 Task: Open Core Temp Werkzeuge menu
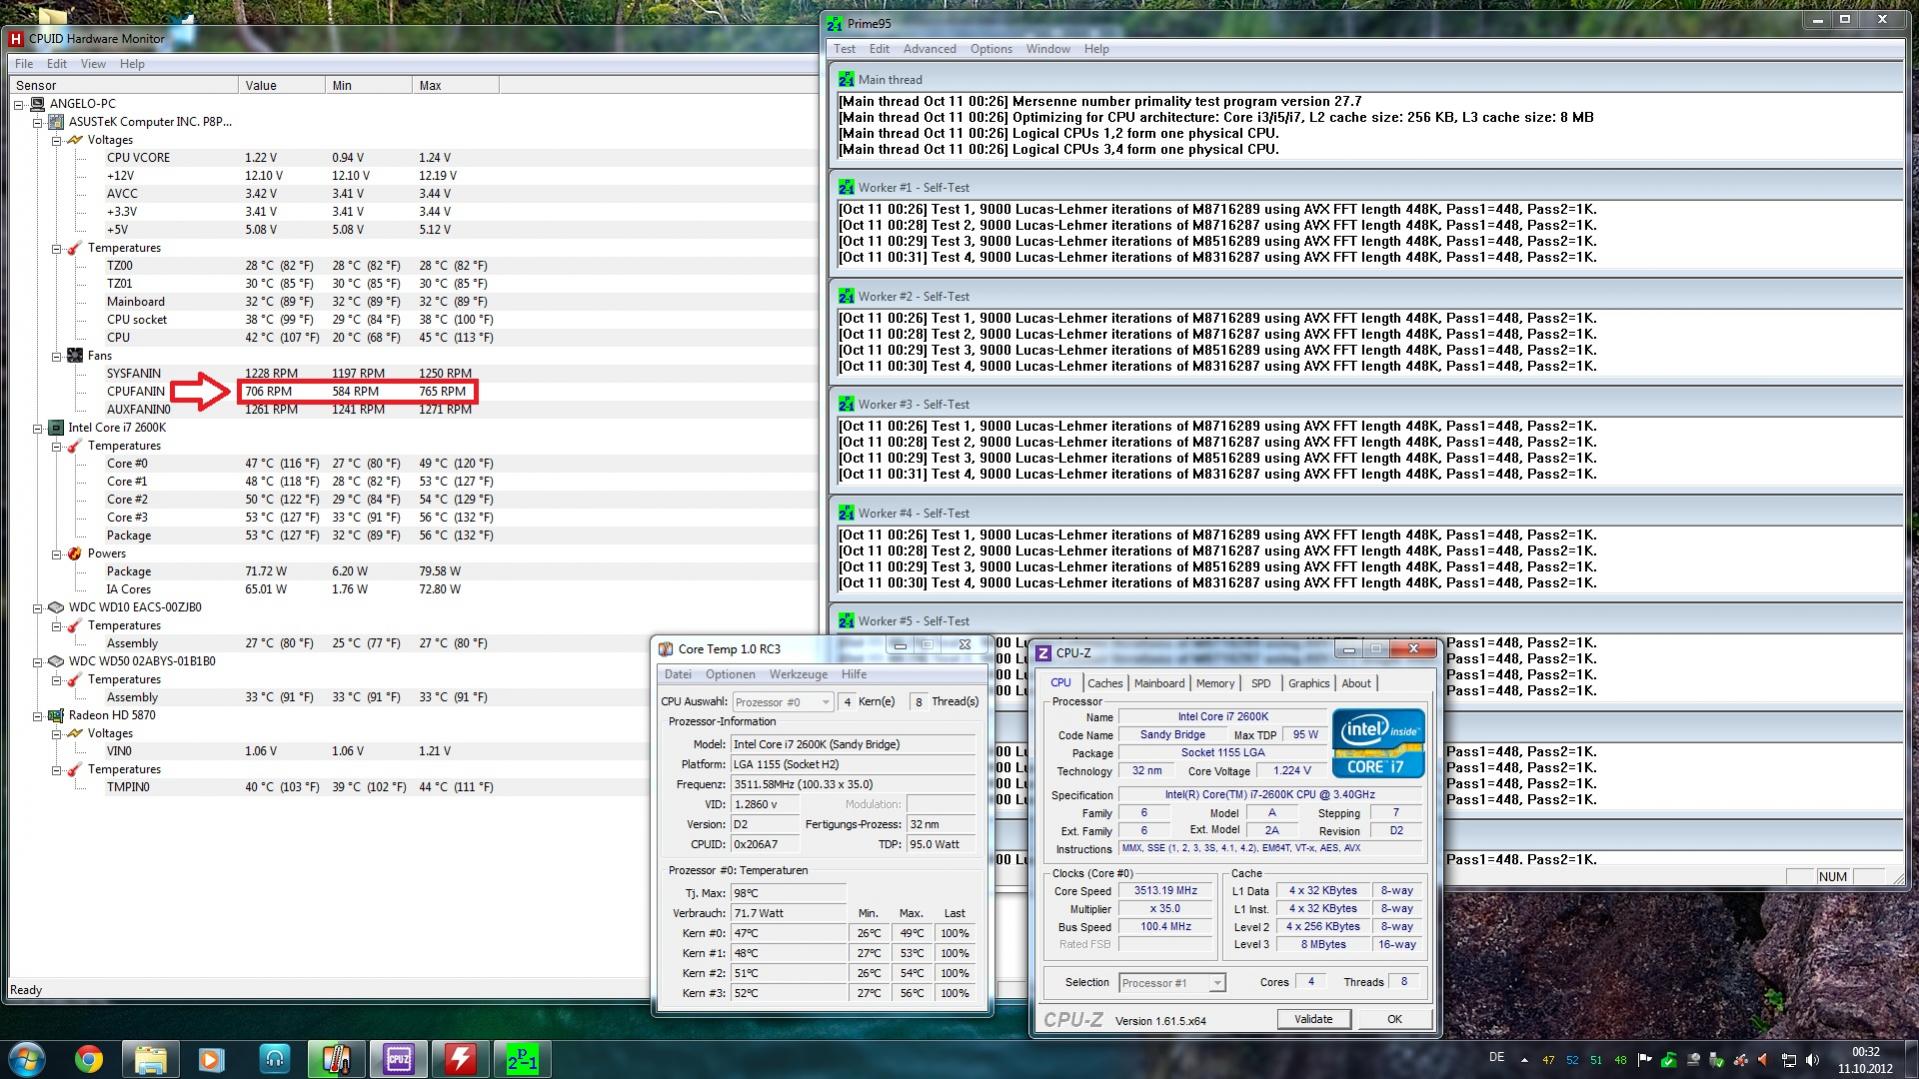(798, 675)
